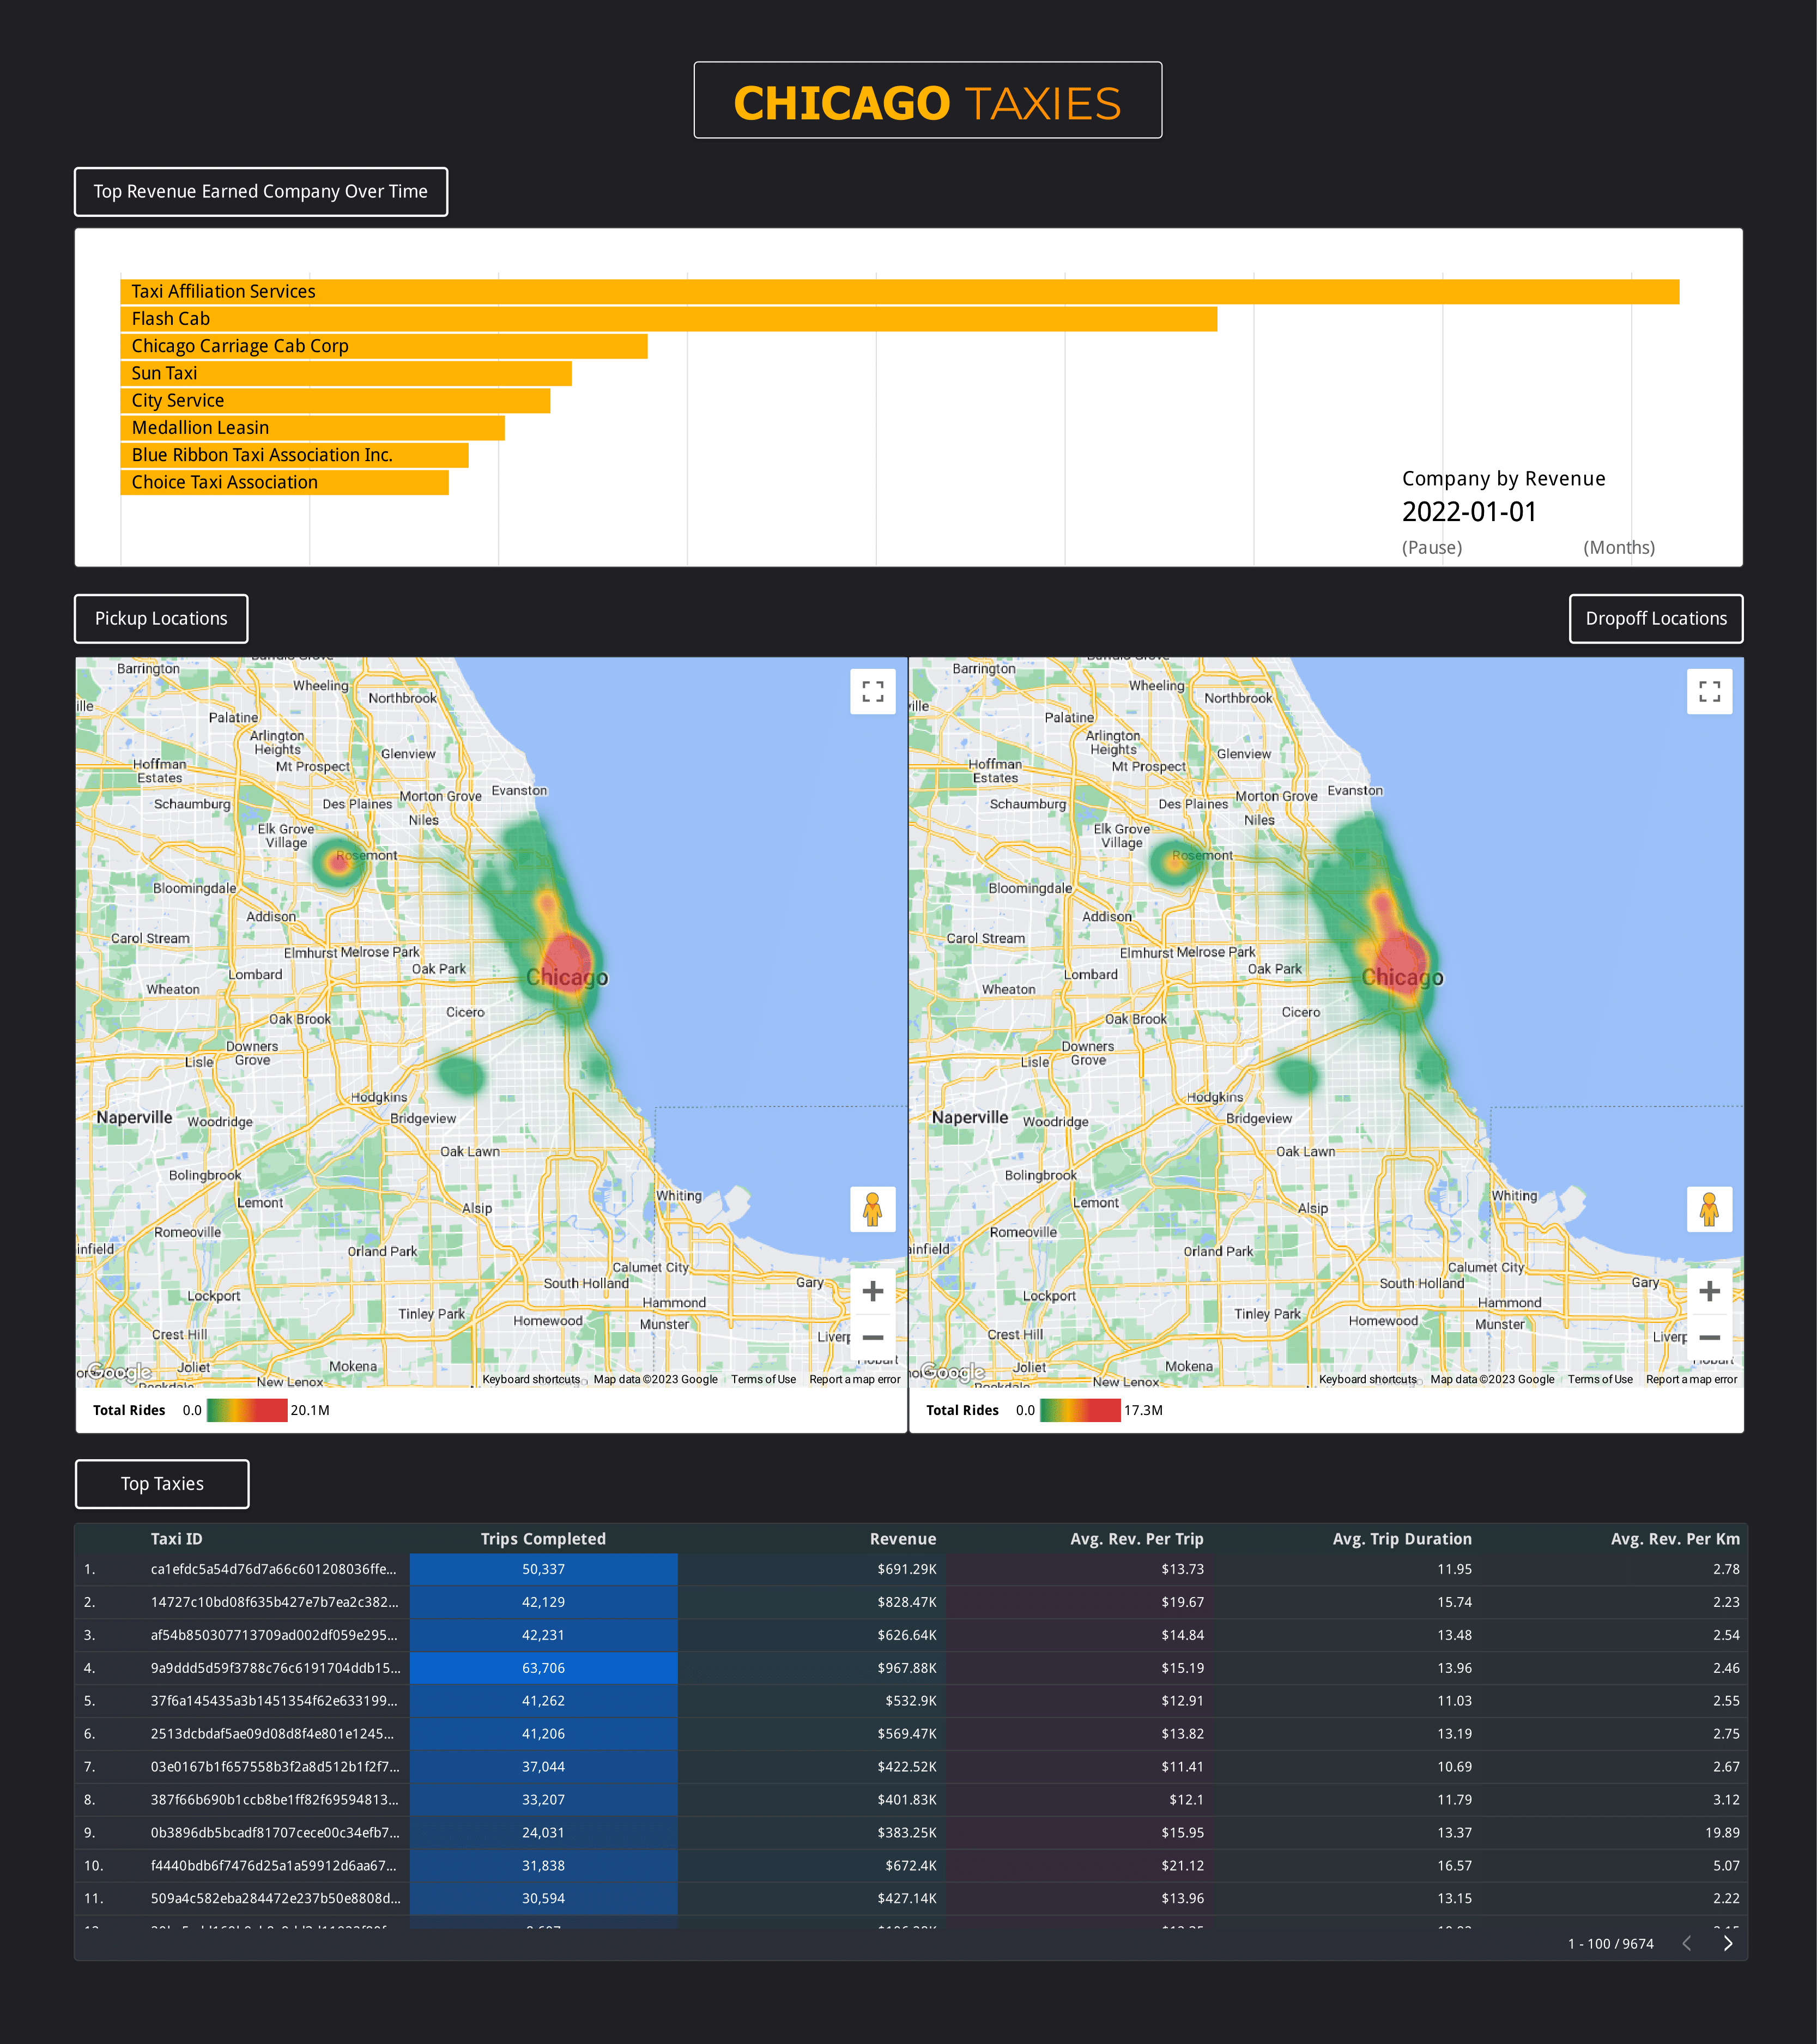Click the Pickup Locations section label
This screenshot has width=1817, height=2044.
click(161, 618)
